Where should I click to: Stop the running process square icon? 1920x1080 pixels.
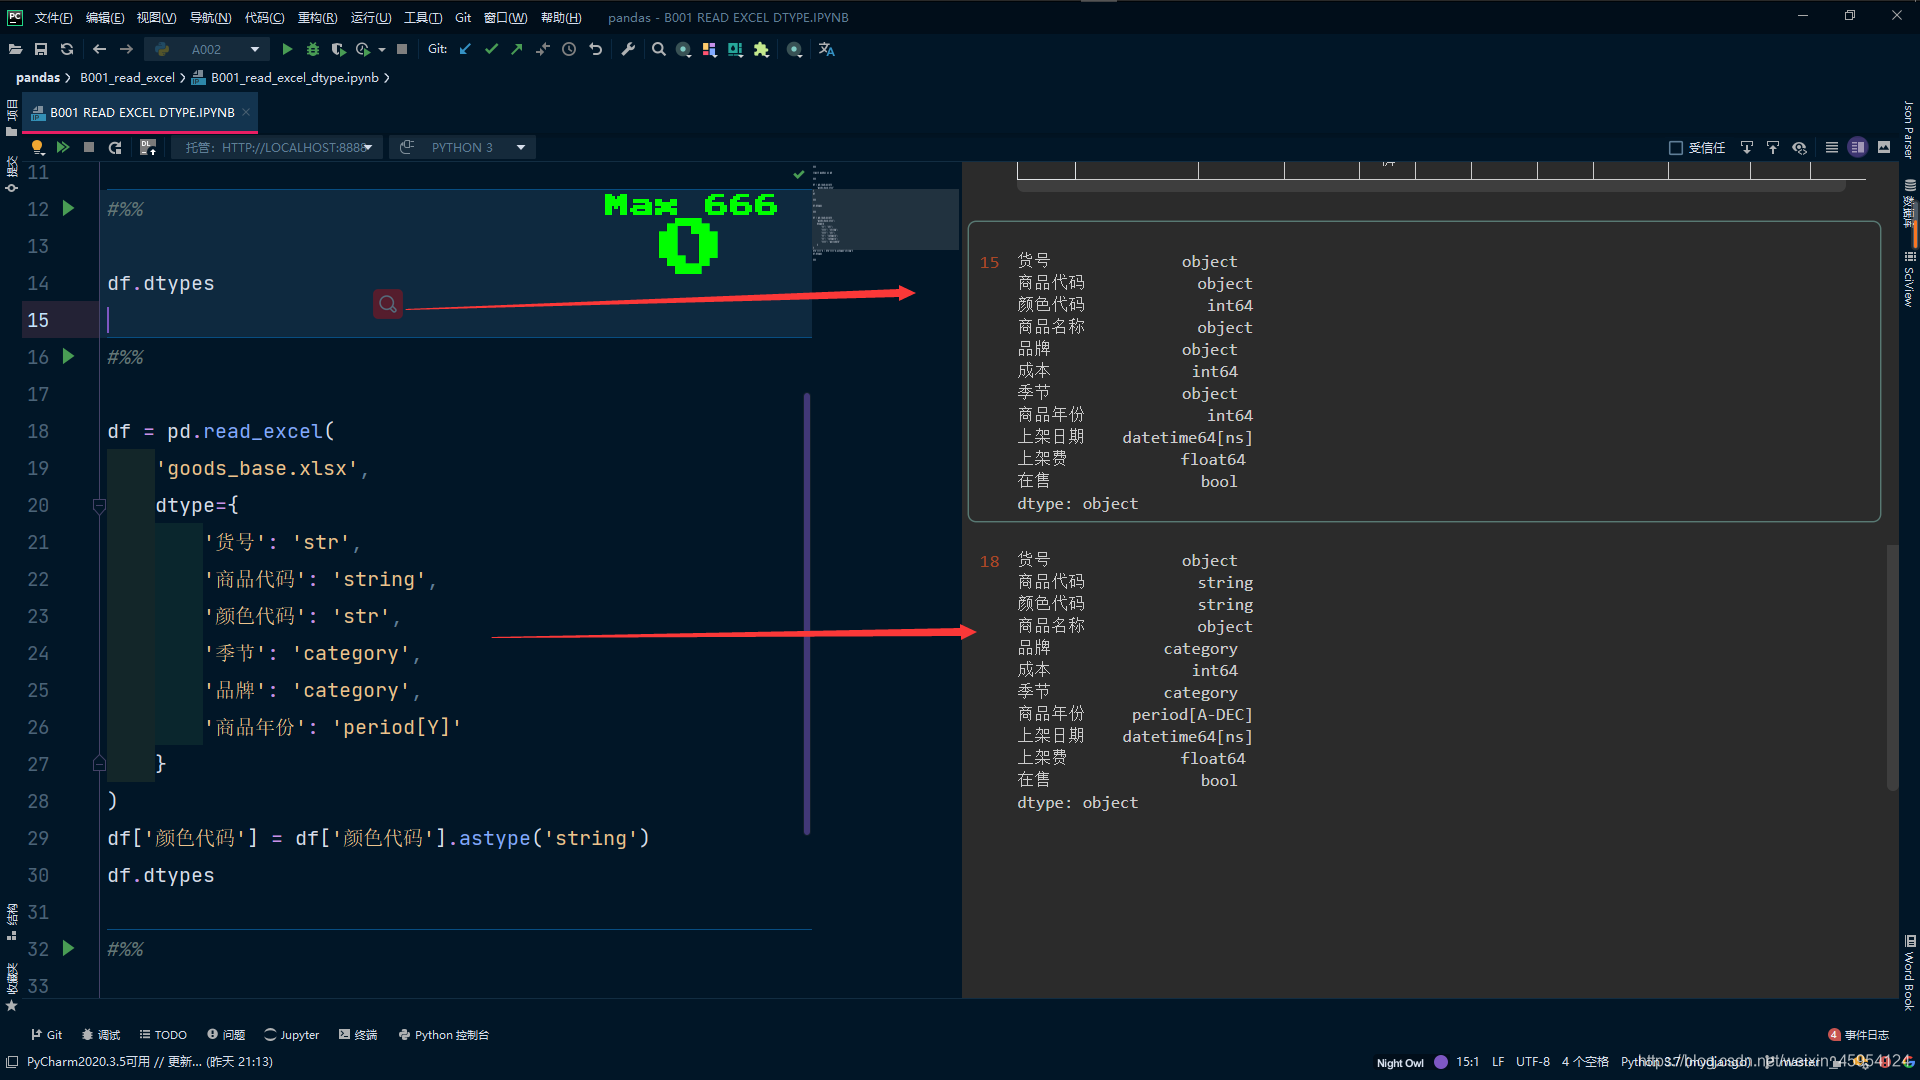coord(402,49)
